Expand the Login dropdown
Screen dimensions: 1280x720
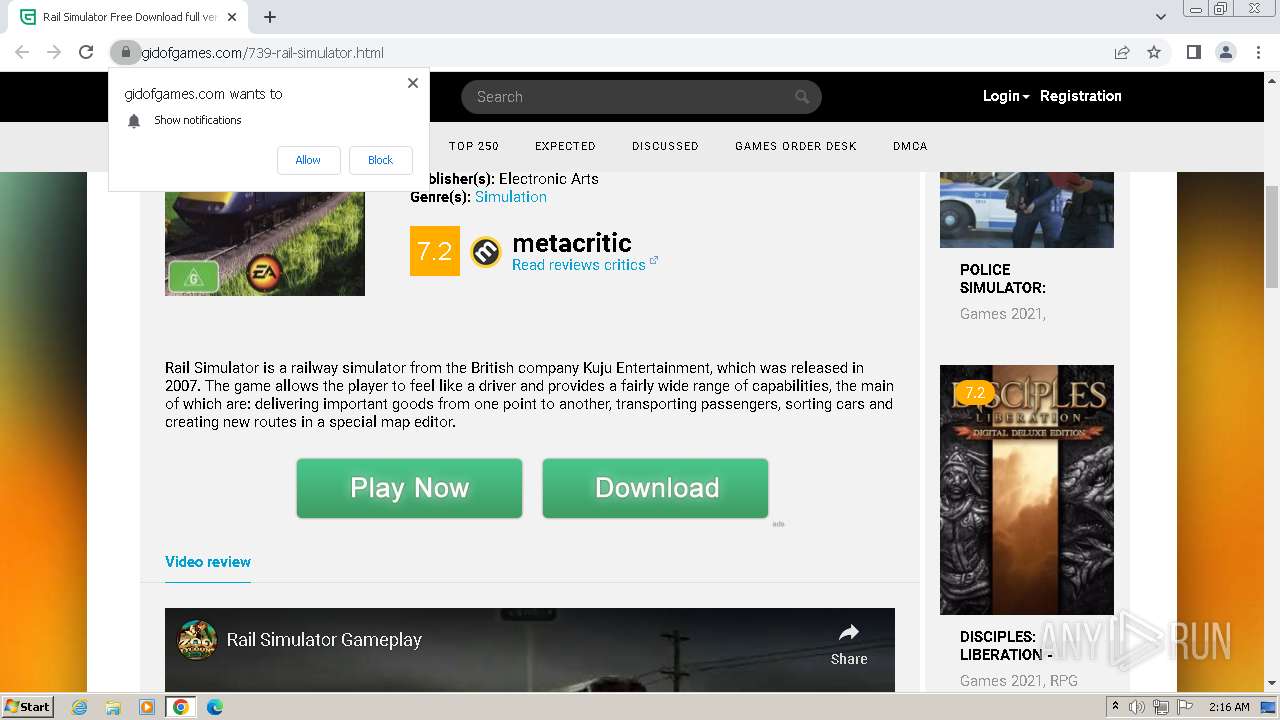click(1006, 96)
